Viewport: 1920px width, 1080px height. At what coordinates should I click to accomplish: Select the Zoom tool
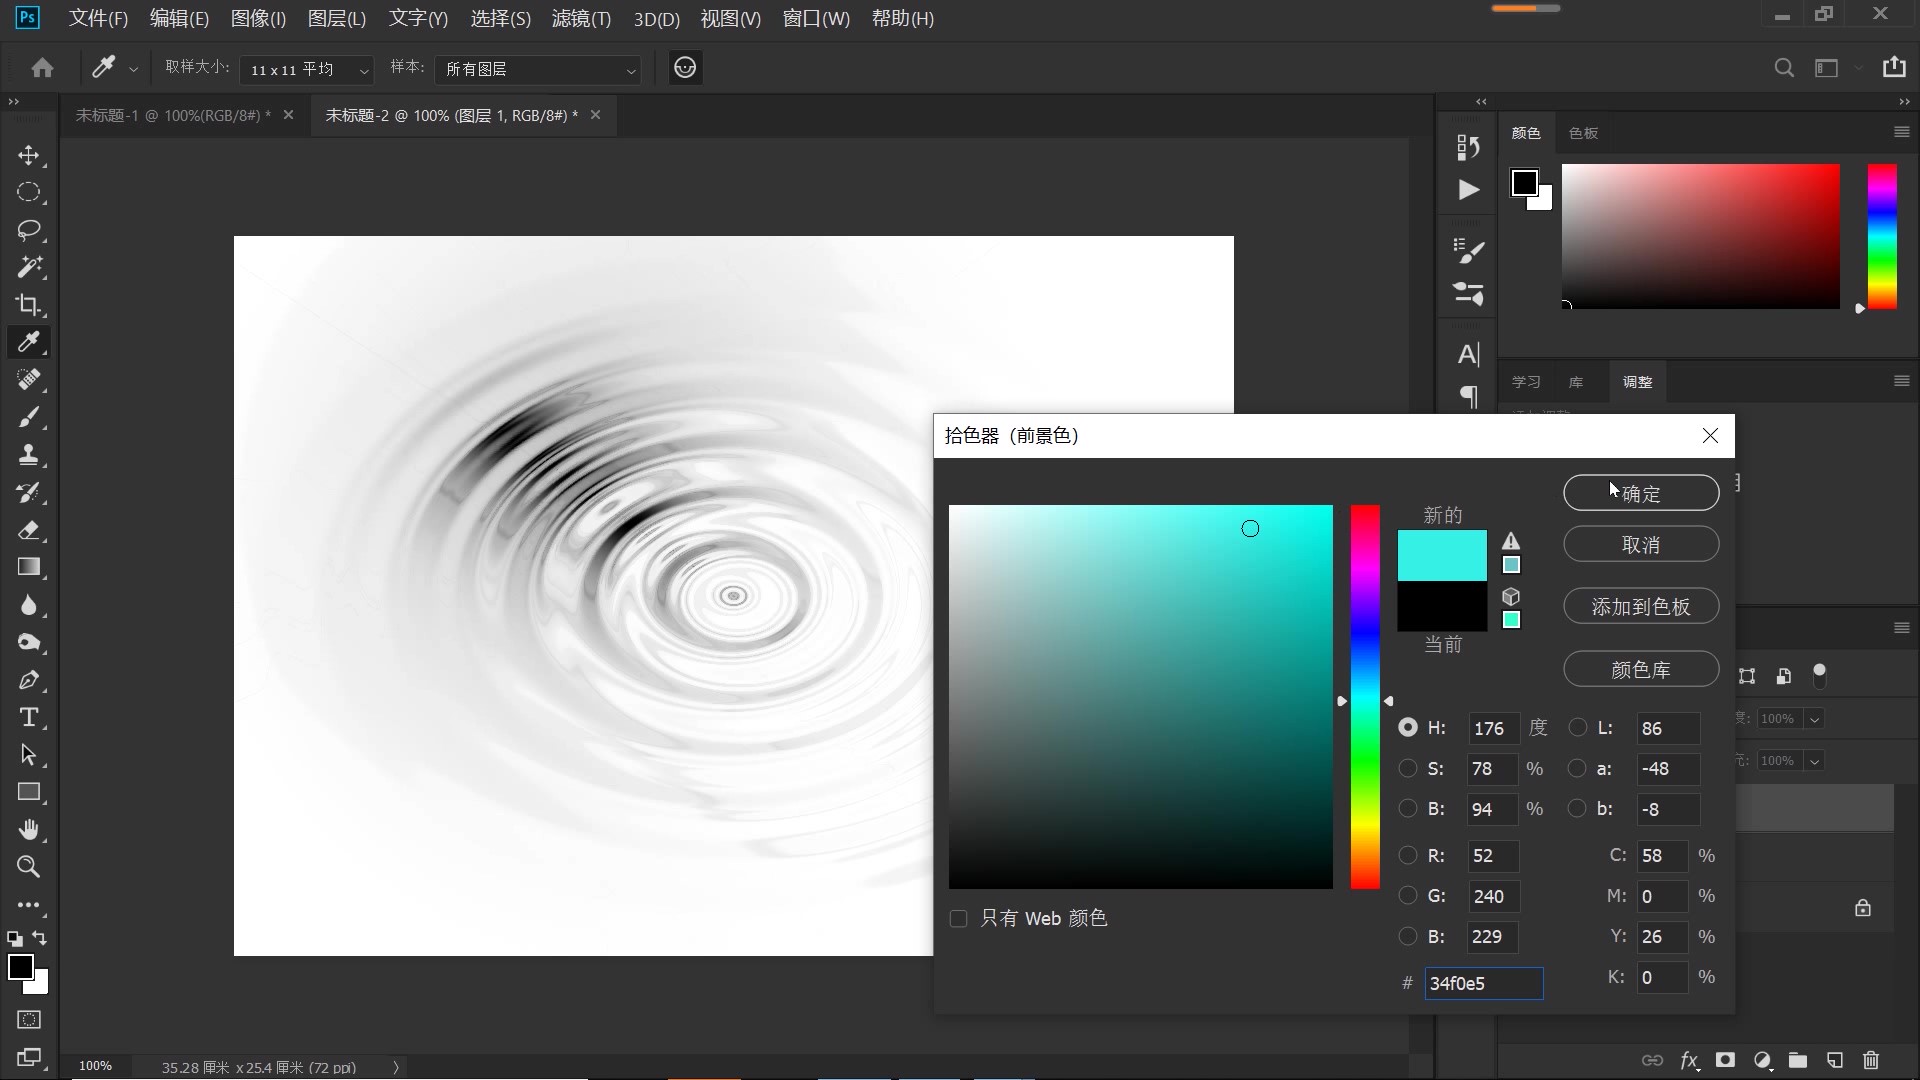(28, 867)
